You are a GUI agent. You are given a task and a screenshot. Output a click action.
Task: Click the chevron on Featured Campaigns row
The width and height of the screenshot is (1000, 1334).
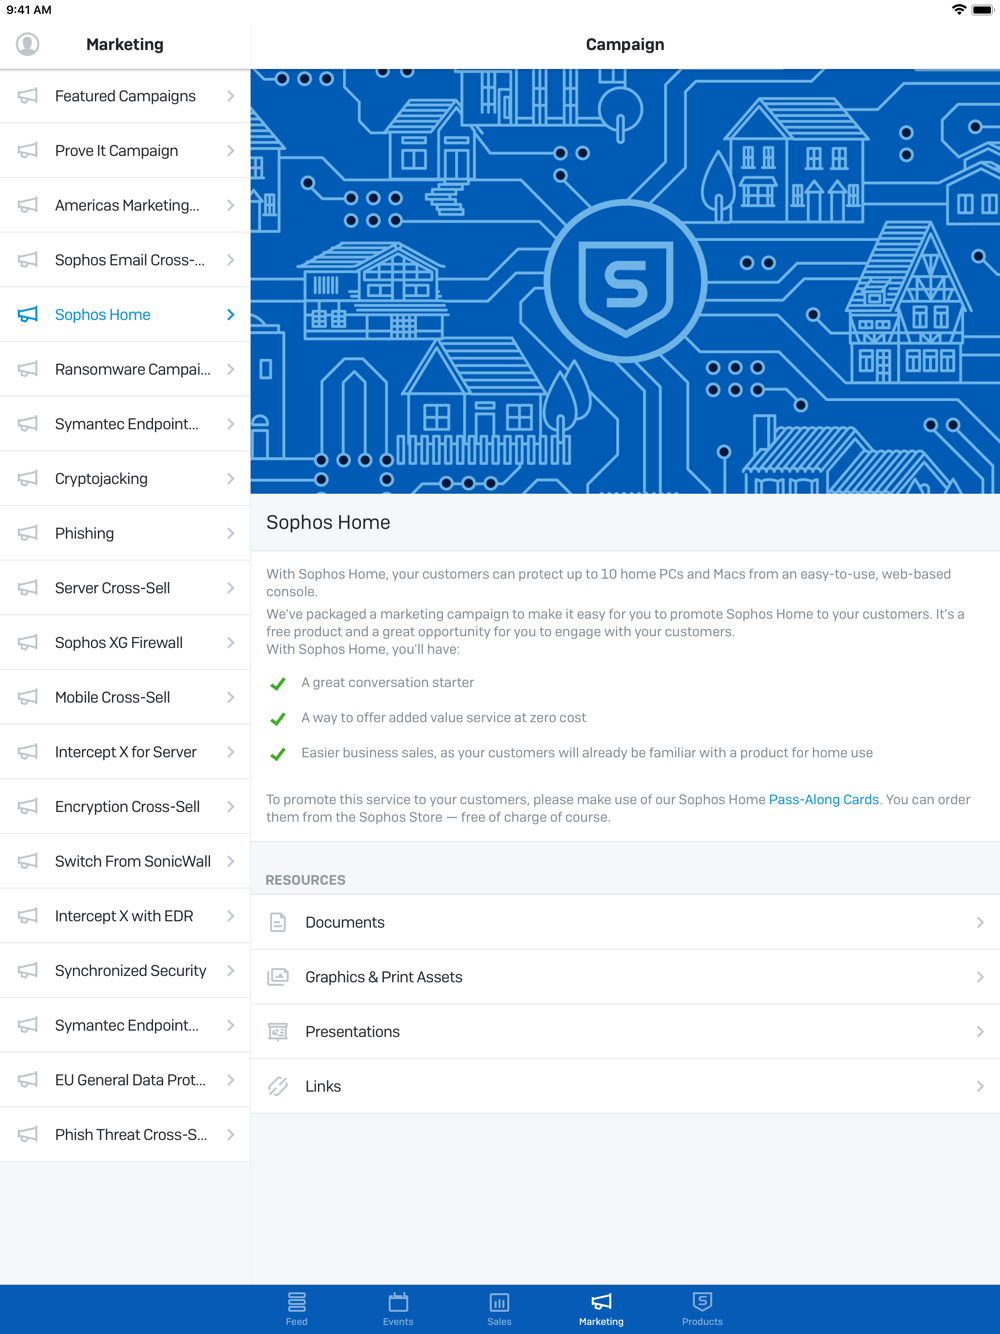(x=230, y=96)
